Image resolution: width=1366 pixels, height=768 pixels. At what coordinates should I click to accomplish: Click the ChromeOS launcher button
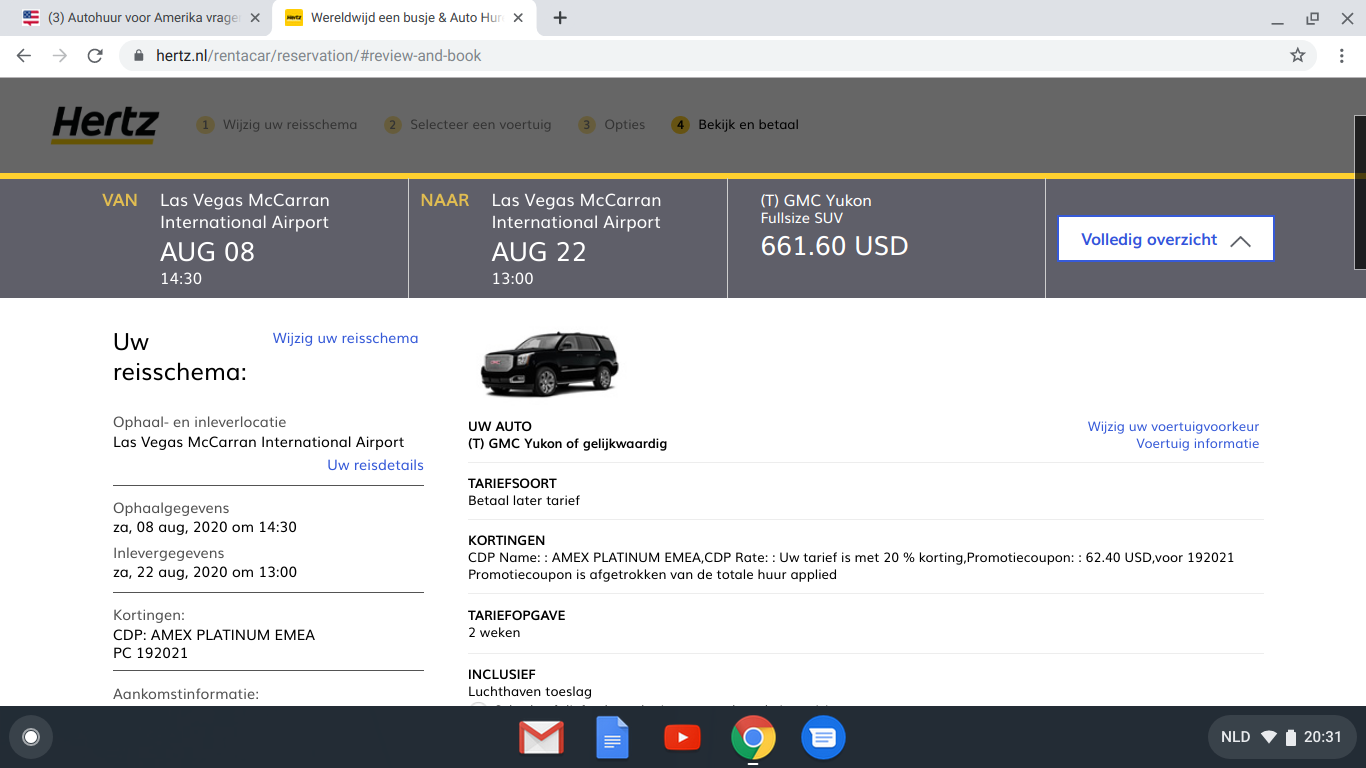click(x=31, y=738)
